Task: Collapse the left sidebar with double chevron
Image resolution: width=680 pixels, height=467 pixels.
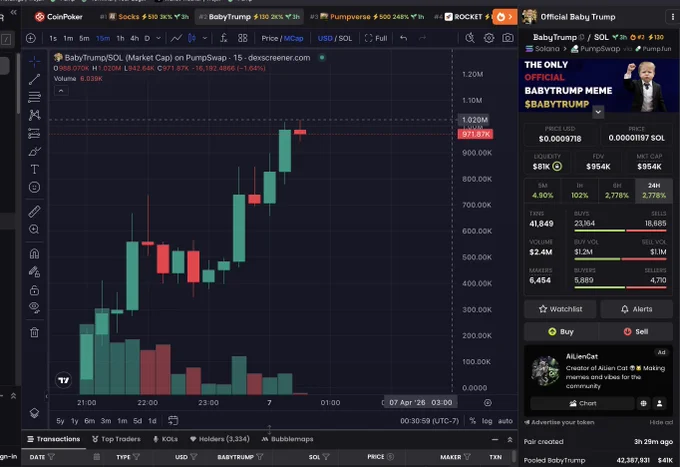Action: tap(13, 12)
